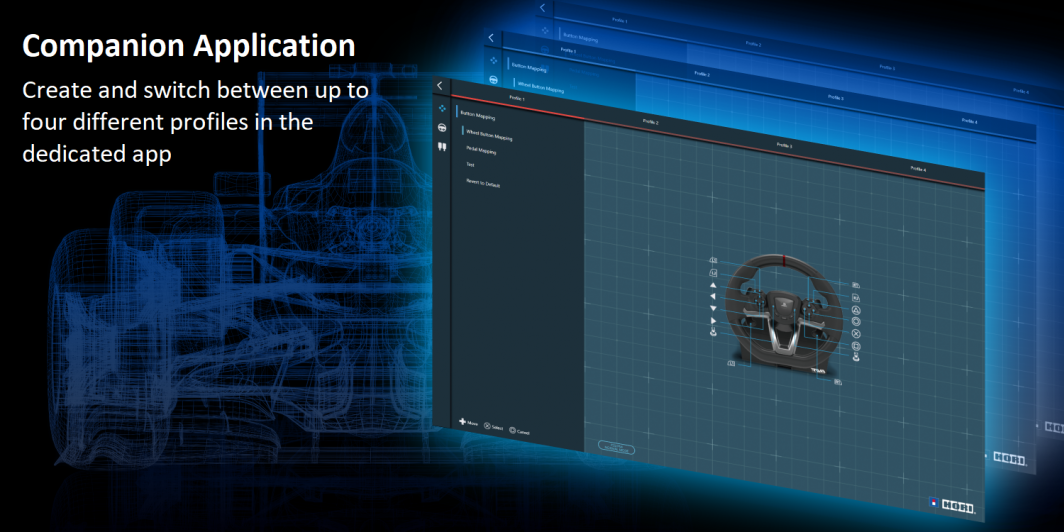The width and height of the screenshot is (1064, 532).
Task: Open the Pedal Mapping menu entry
Action: (481, 151)
